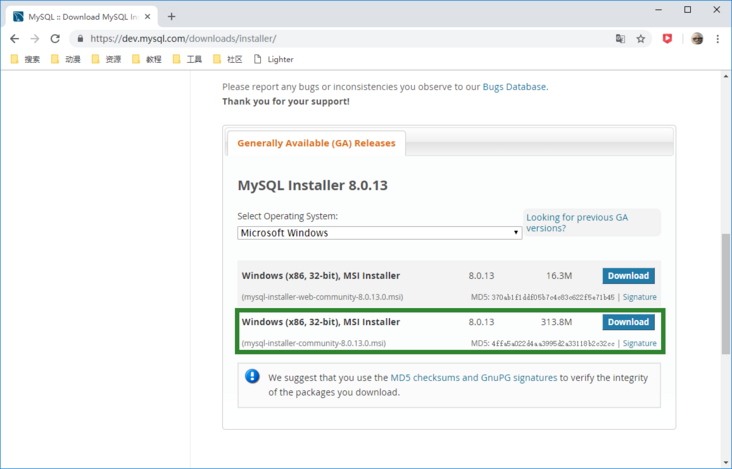Click the address bar URL field
Image resolution: width=732 pixels, height=469 pixels.
click(x=340, y=39)
